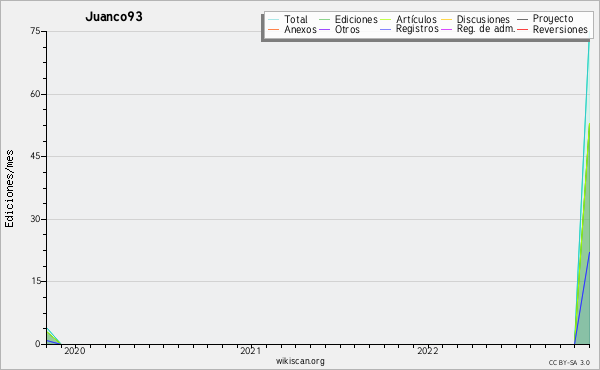The width and height of the screenshot is (600, 370).
Task: Select the Reg. de adm. legend entry
Action: click(x=486, y=29)
